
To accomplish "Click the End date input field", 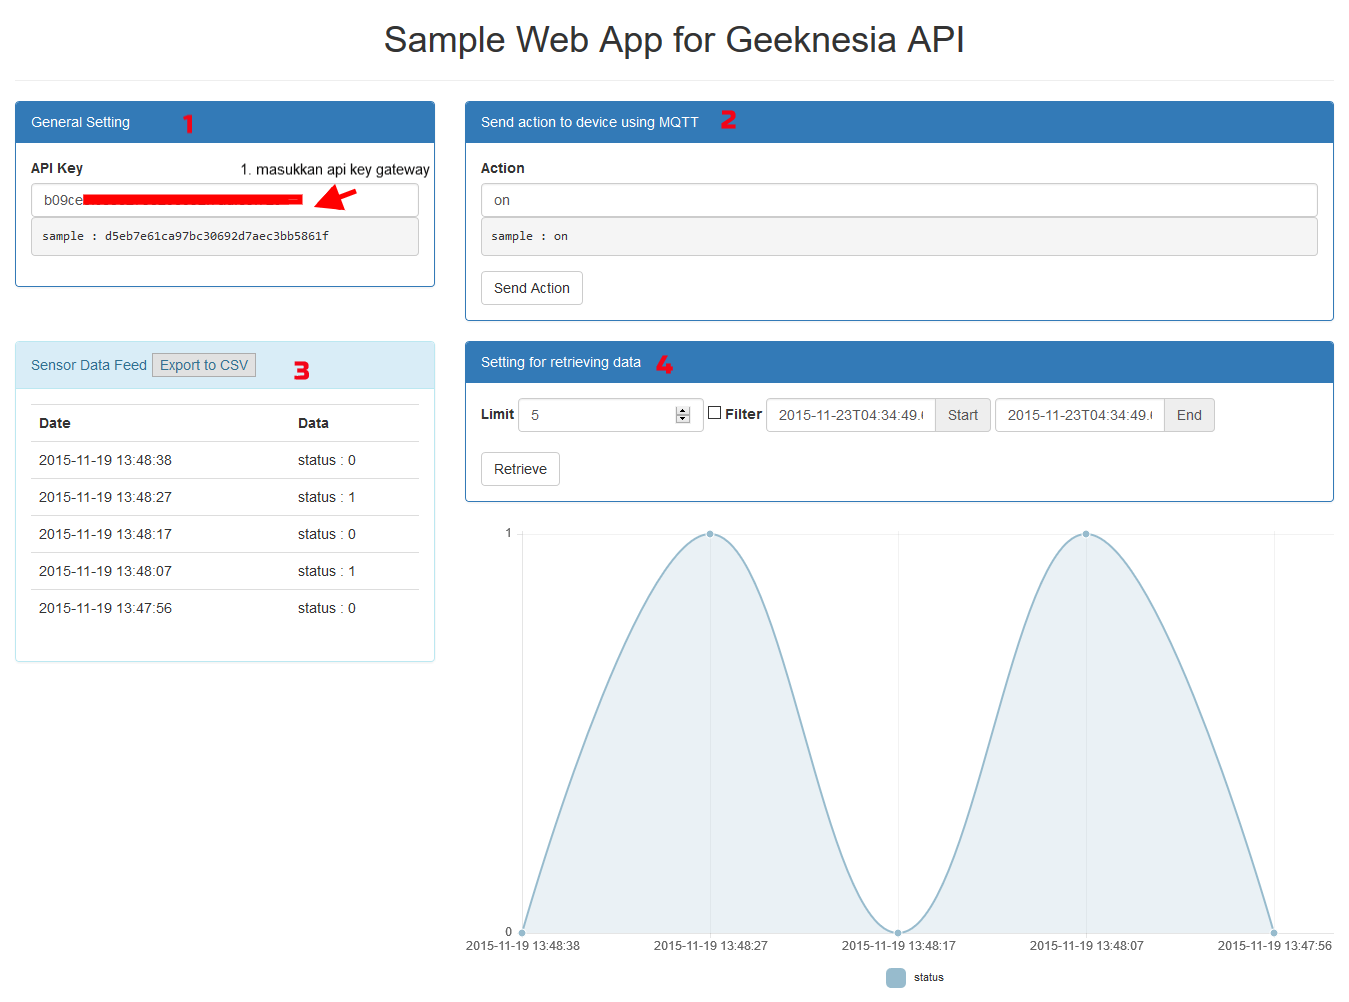I will (x=1080, y=415).
